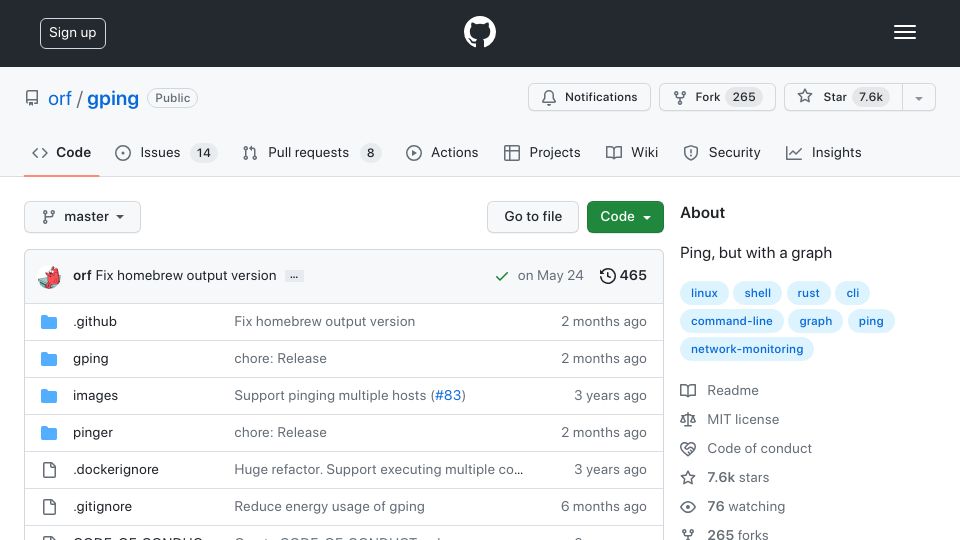Select the command-line topic tag
Image resolution: width=960 pixels, height=540 pixels.
coord(732,321)
